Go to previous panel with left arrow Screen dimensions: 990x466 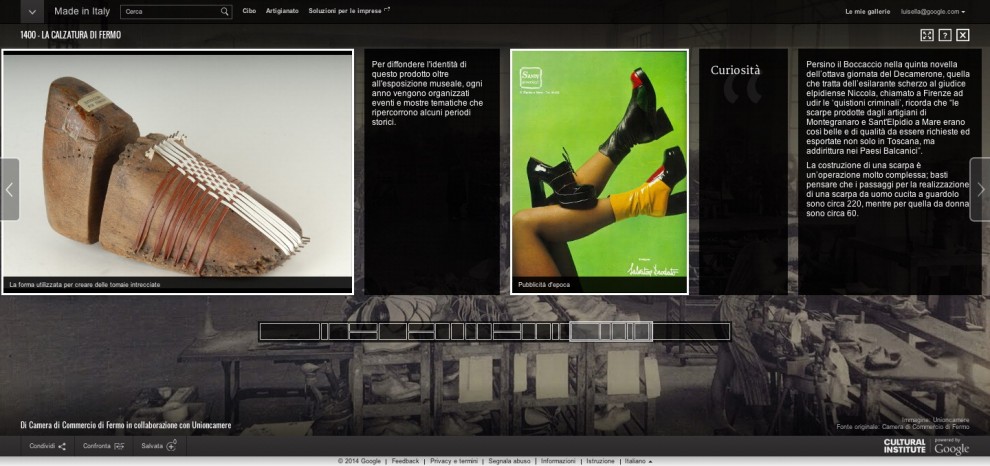click(9, 189)
